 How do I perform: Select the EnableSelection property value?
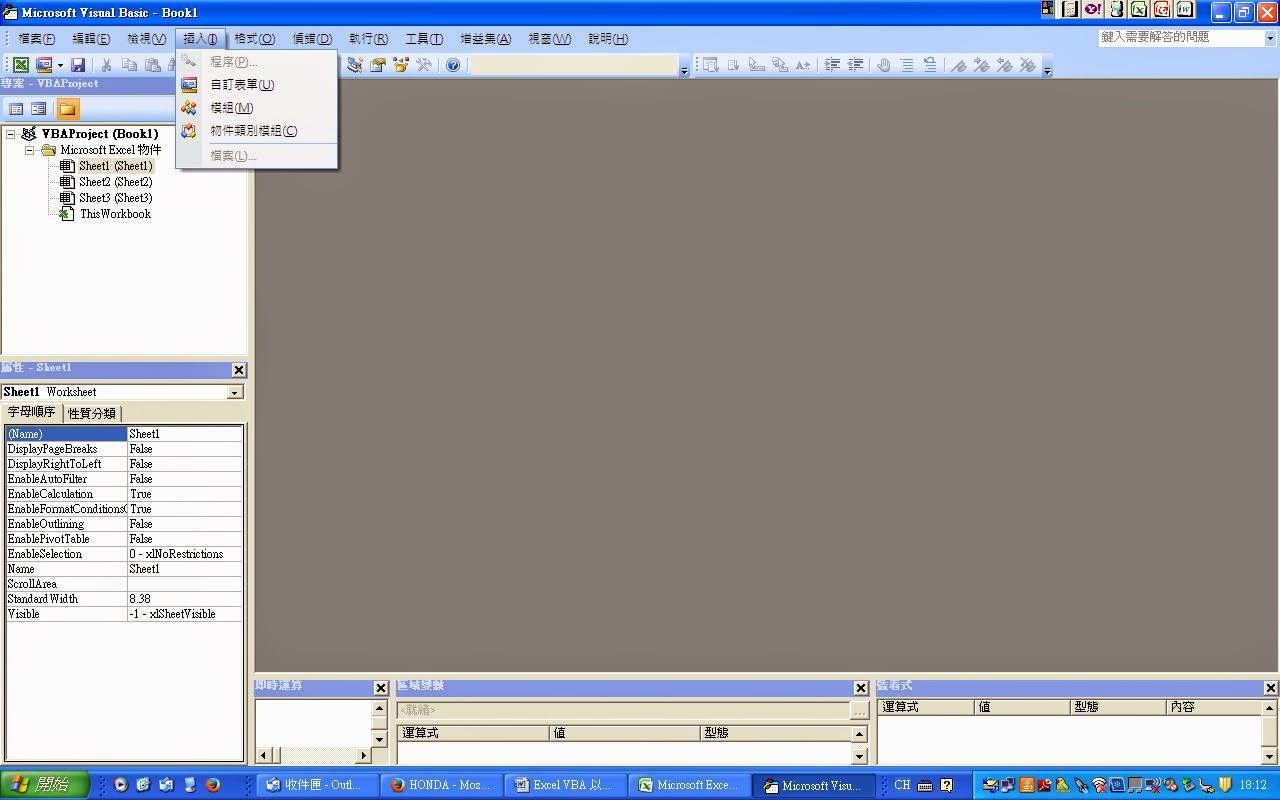click(x=184, y=554)
